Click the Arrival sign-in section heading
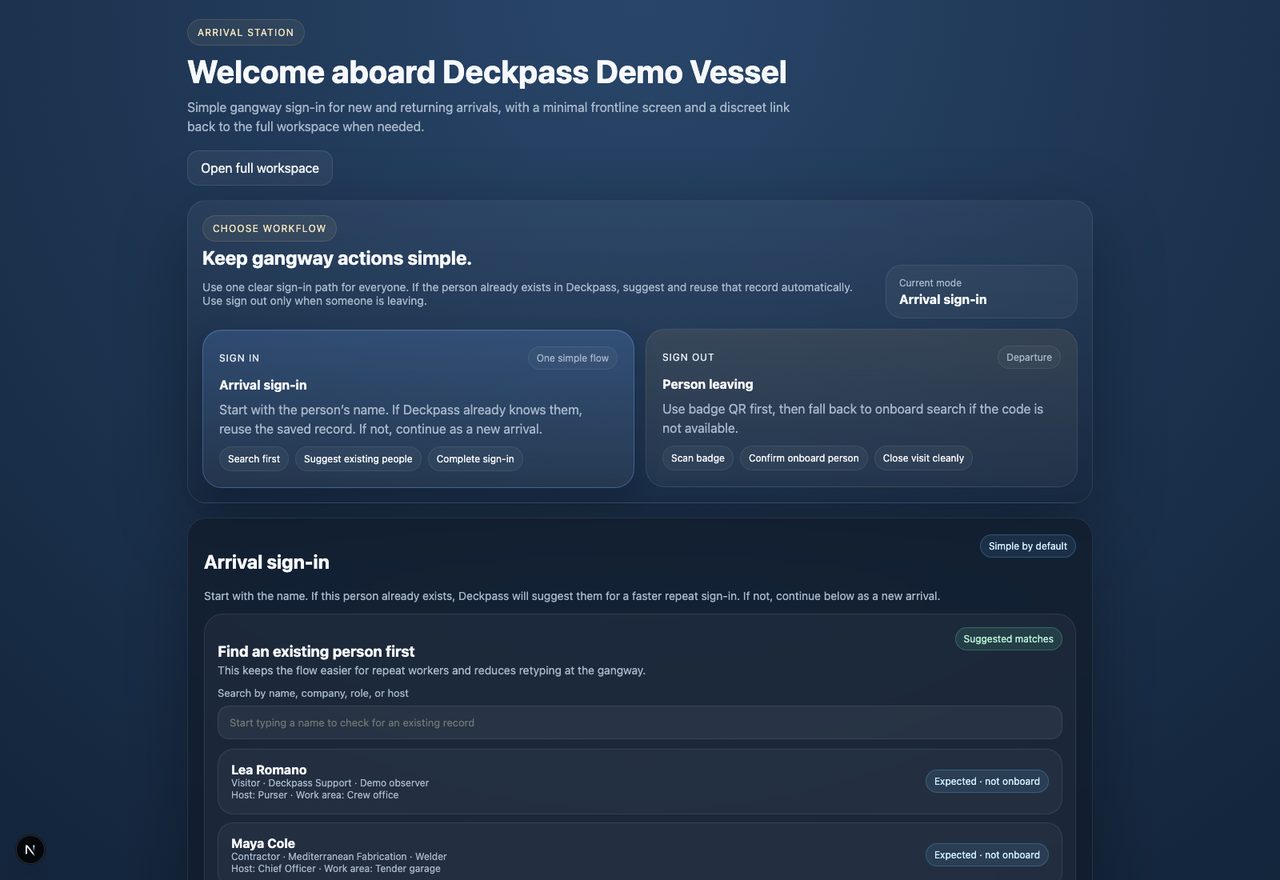This screenshot has width=1280, height=880. pyautogui.click(x=267, y=562)
